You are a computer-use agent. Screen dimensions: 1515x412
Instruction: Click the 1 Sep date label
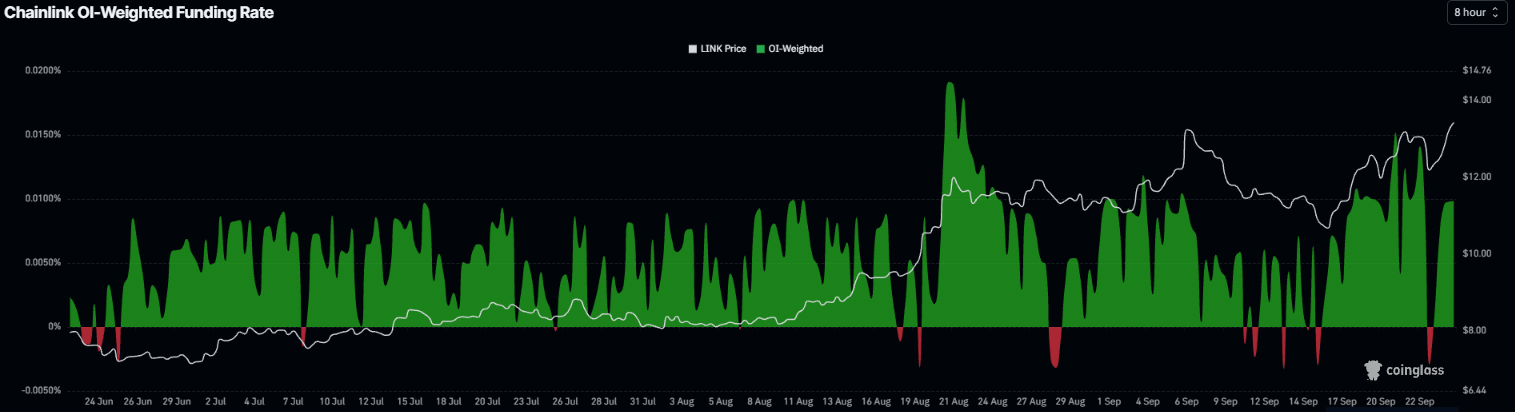(x=1108, y=401)
